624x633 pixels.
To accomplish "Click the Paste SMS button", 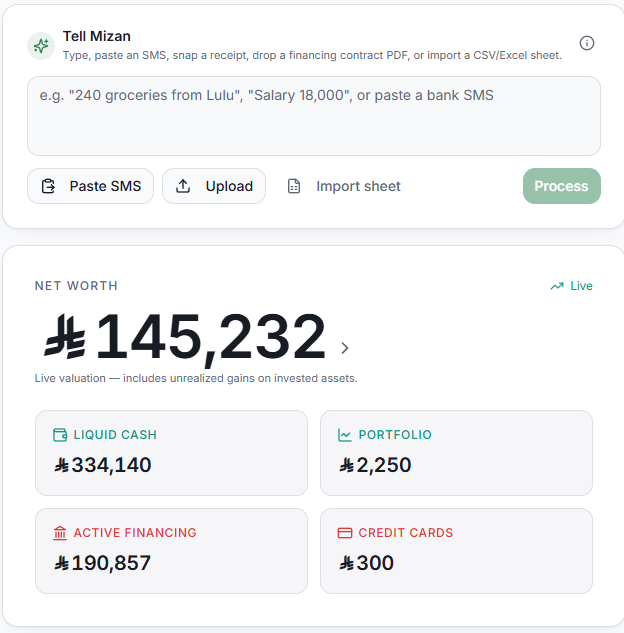I will (90, 186).
